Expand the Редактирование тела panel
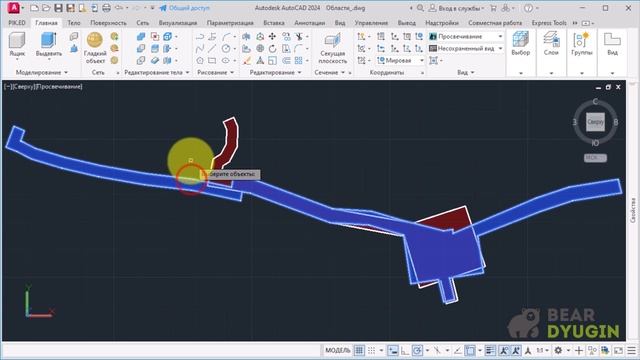Image resolution: width=640 pixels, height=360 pixels. [x=157, y=72]
